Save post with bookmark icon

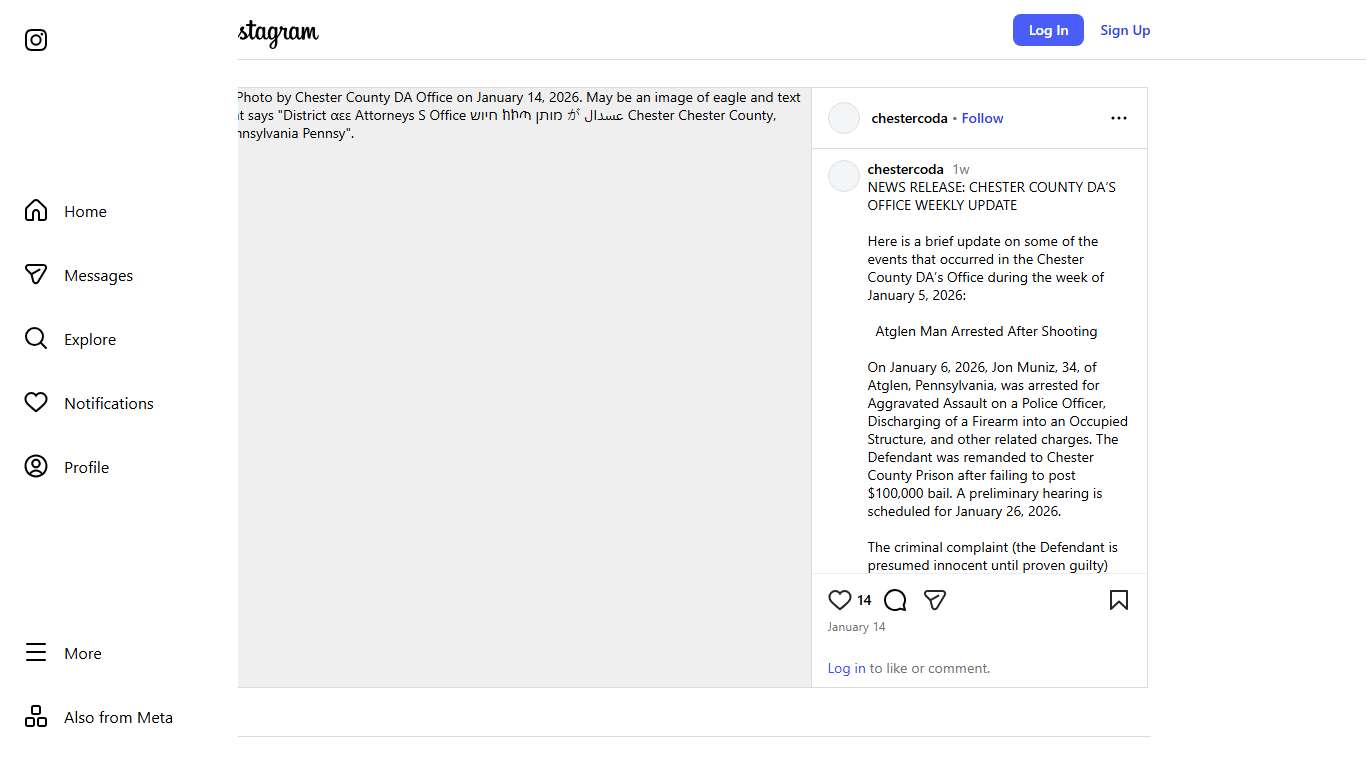click(x=1118, y=600)
